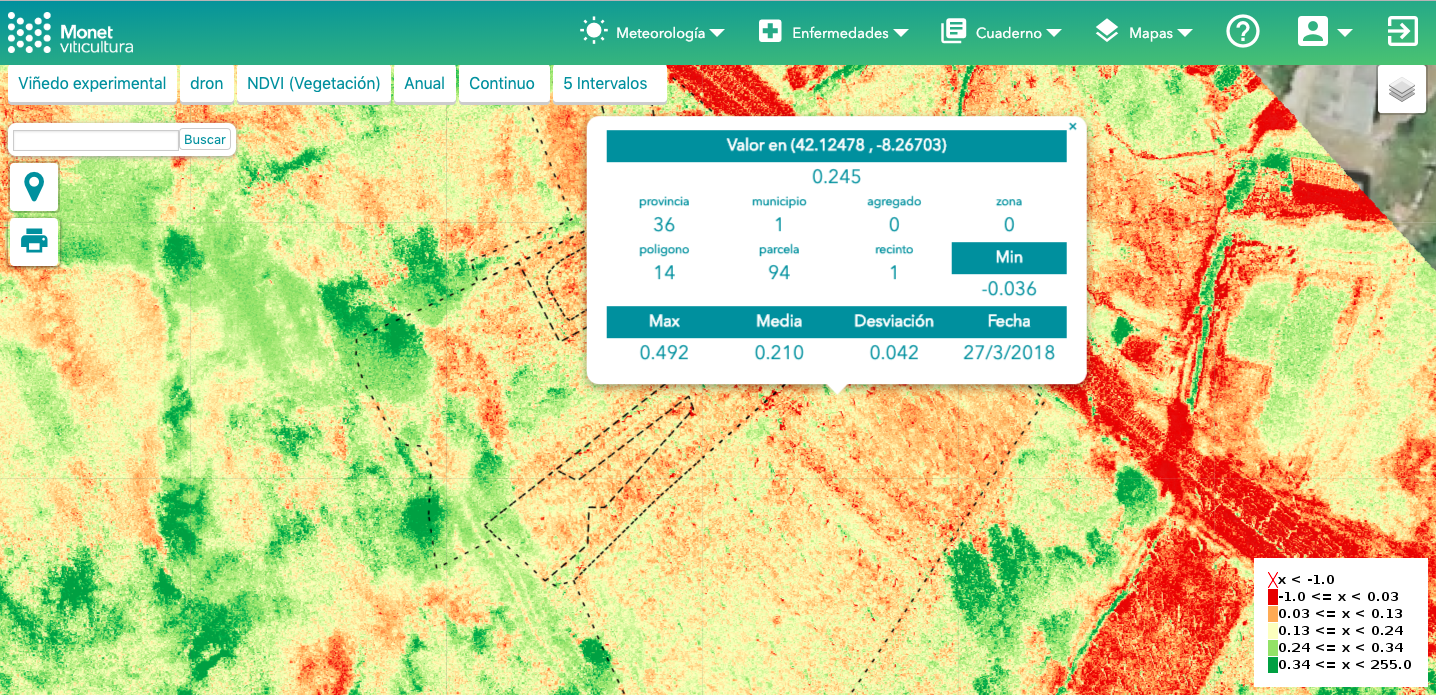1436x695 pixels.
Task: Click the parcela value 94
Action: (x=779, y=273)
